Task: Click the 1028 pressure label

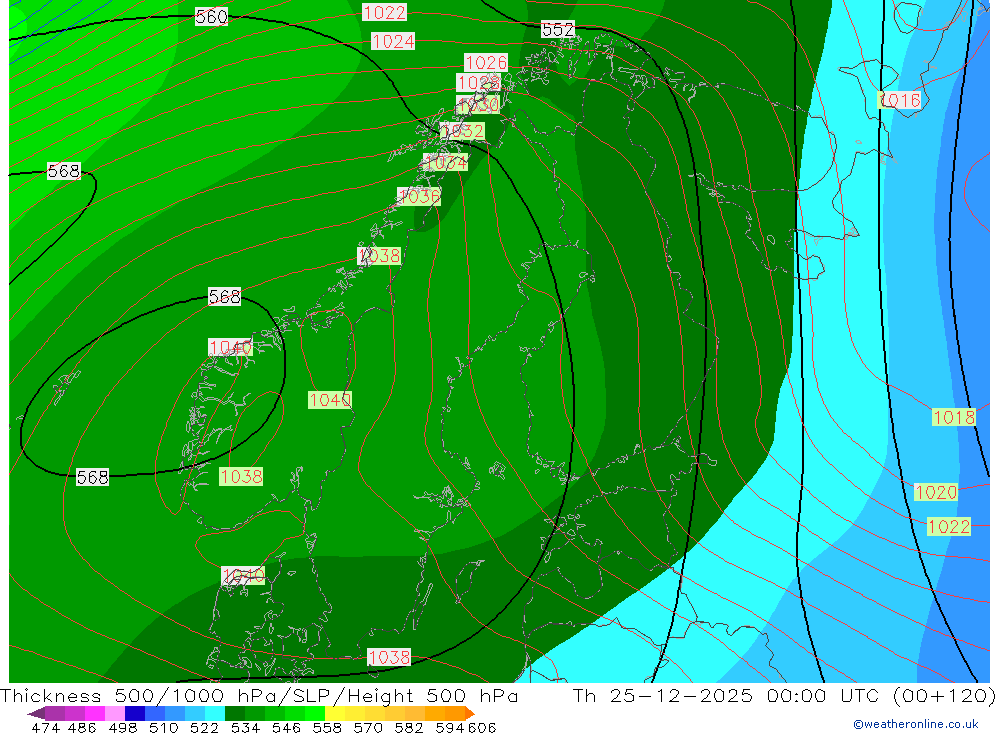Action: pos(478,83)
